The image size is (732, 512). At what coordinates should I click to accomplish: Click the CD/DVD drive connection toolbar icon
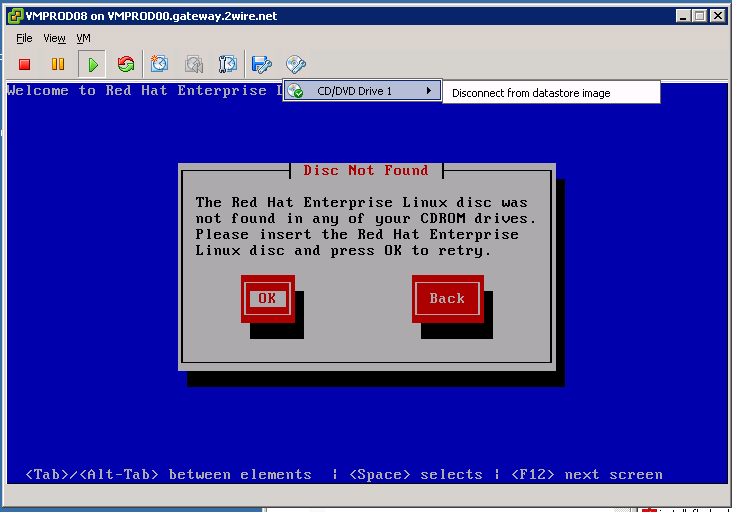point(296,64)
